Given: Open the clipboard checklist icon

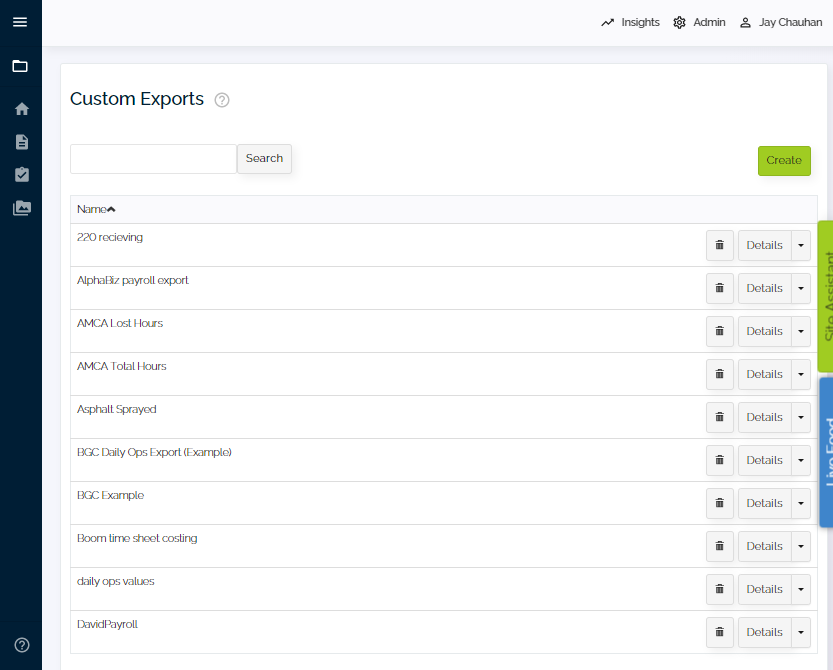Looking at the screenshot, I should click(x=22, y=174).
